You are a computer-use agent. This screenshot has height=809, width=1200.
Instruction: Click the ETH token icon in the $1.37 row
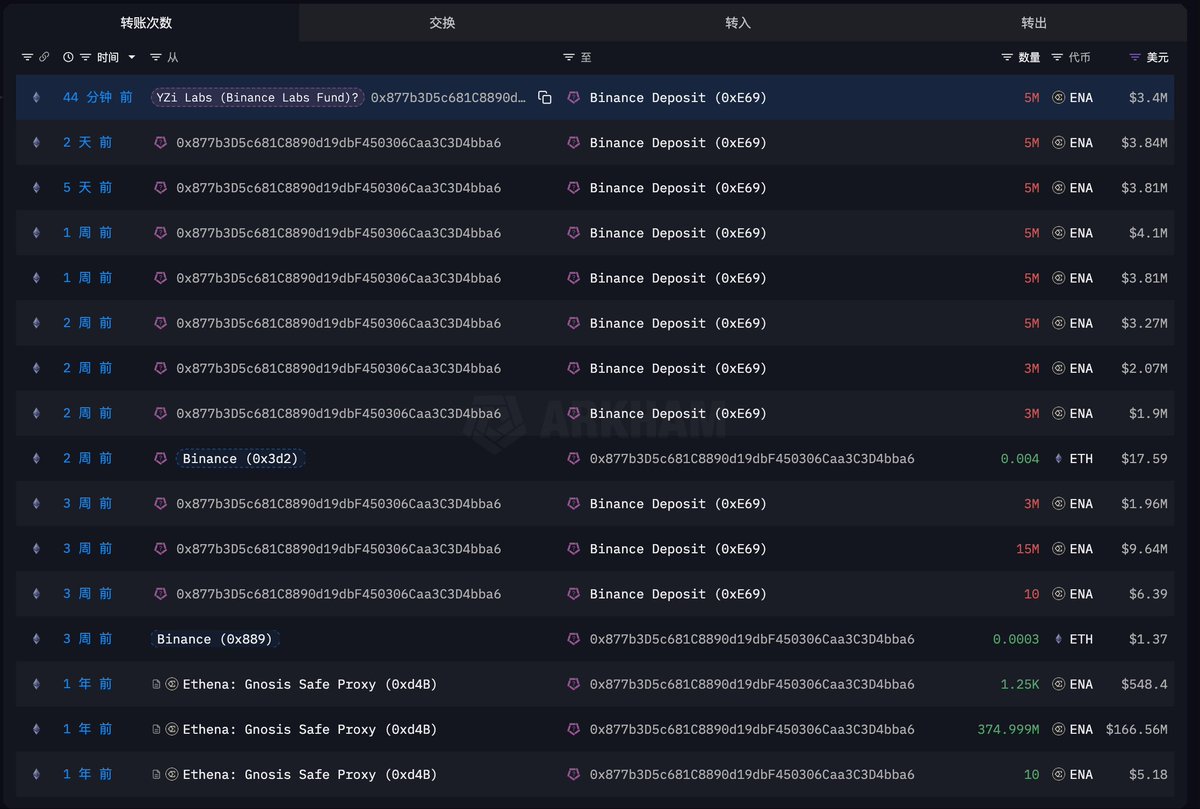[1060, 639]
